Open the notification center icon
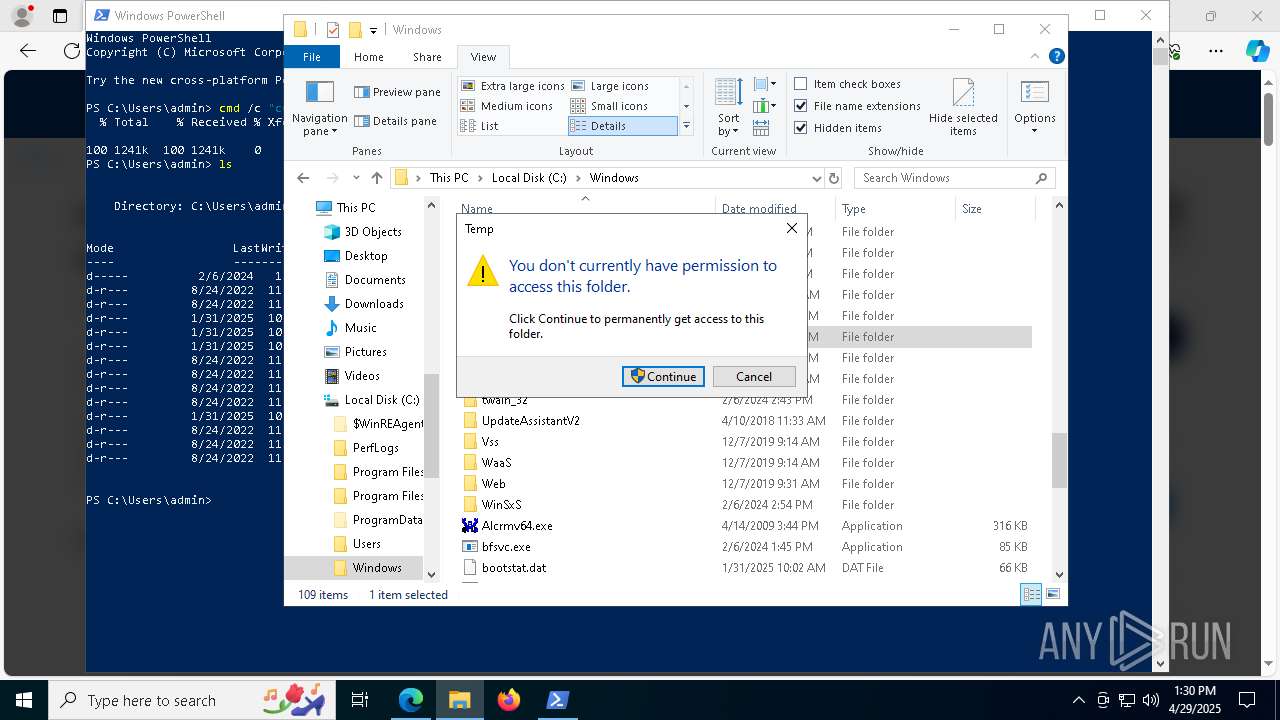1280x720 pixels. (1247, 700)
